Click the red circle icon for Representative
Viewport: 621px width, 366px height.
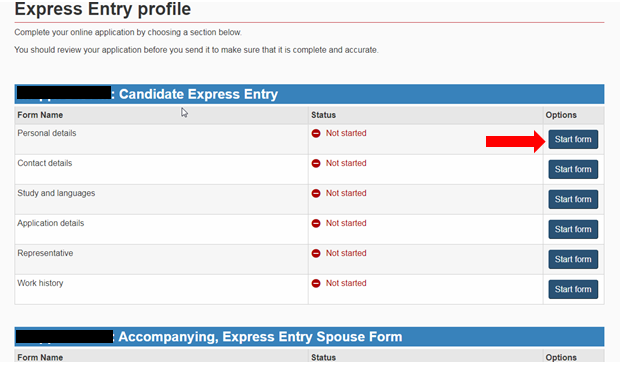coord(316,253)
